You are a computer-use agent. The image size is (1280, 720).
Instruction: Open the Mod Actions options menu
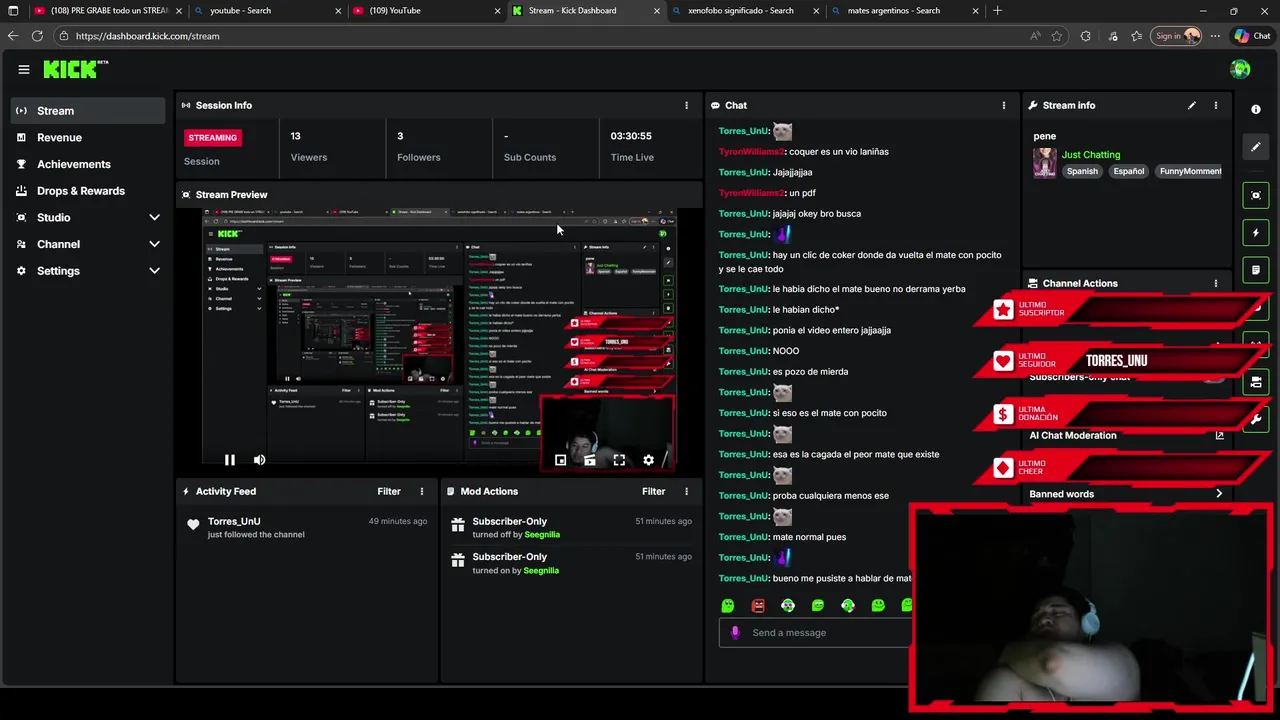click(x=686, y=491)
